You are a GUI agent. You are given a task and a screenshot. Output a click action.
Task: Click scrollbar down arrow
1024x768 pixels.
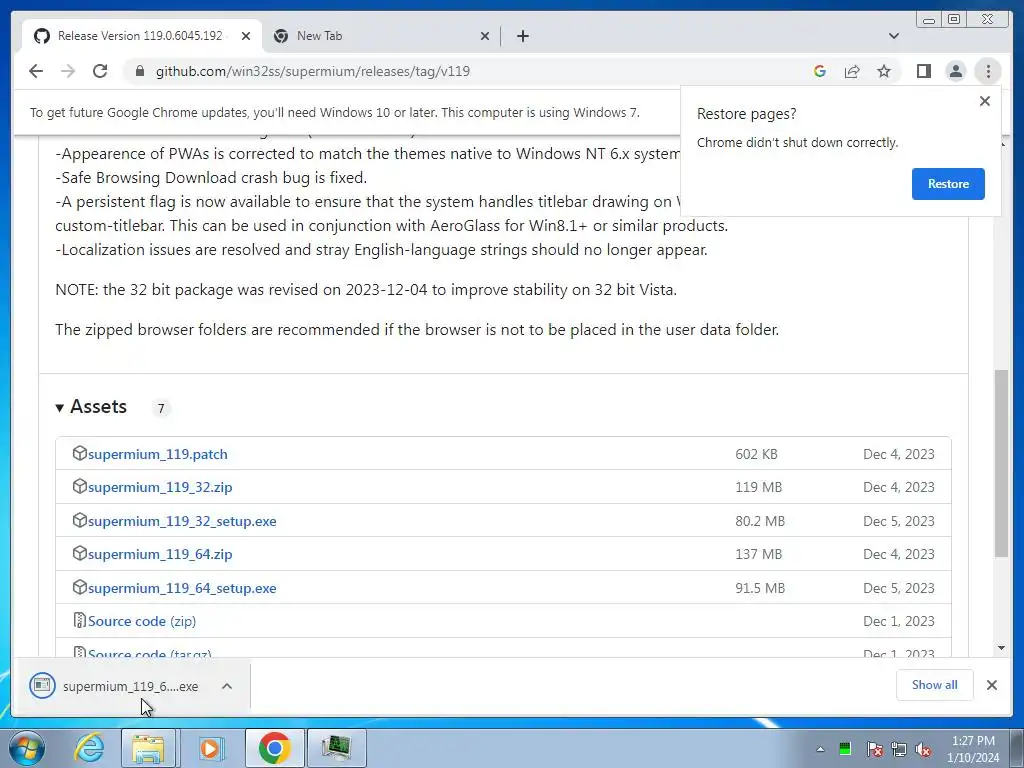tap(1001, 648)
